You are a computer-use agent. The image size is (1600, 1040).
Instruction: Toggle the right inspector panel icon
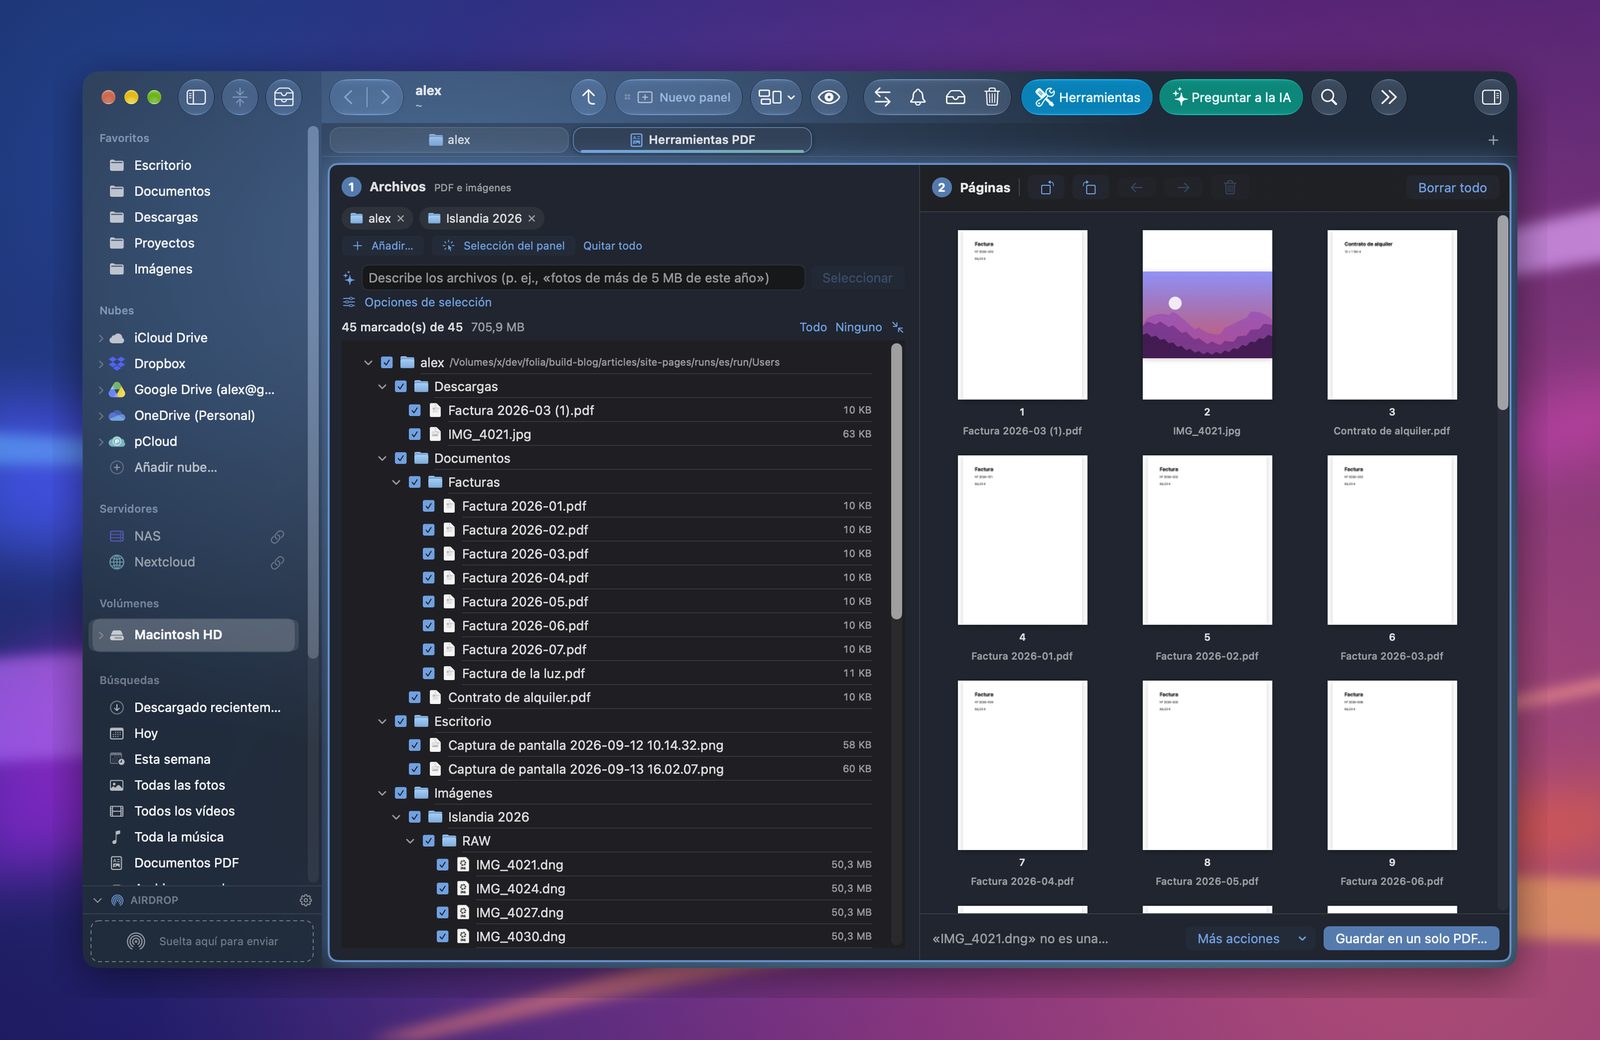tap(1491, 97)
